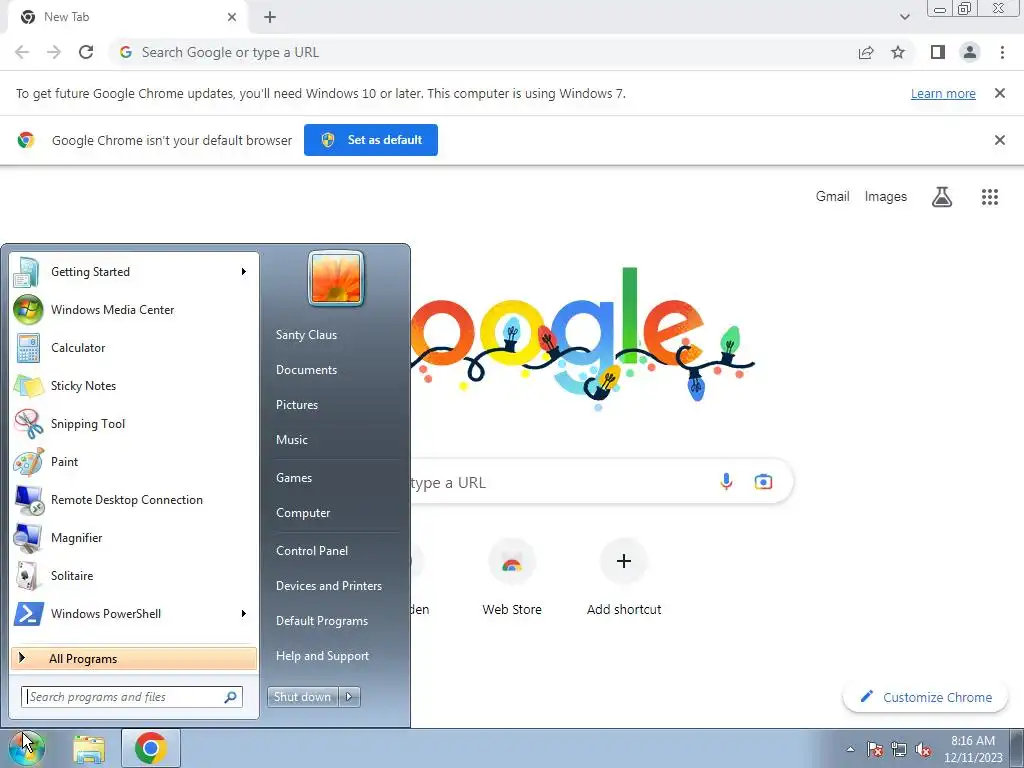This screenshot has height=768, width=1024.
Task: Click the Chrome taskbar button
Action: click(x=151, y=748)
